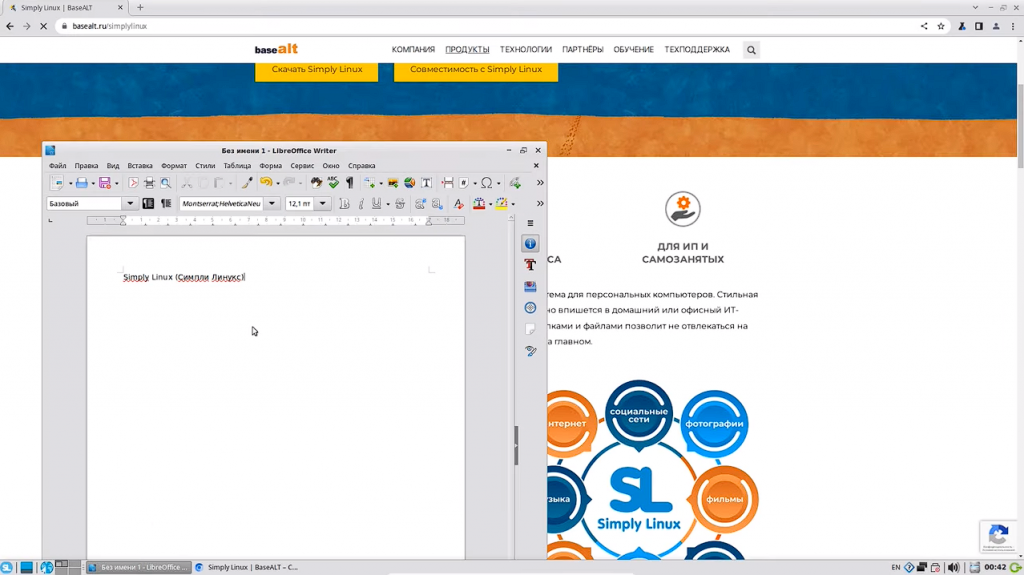
Task: Open the New document dropdown arrow
Action: pyautogui.click(x=71, y=184)
